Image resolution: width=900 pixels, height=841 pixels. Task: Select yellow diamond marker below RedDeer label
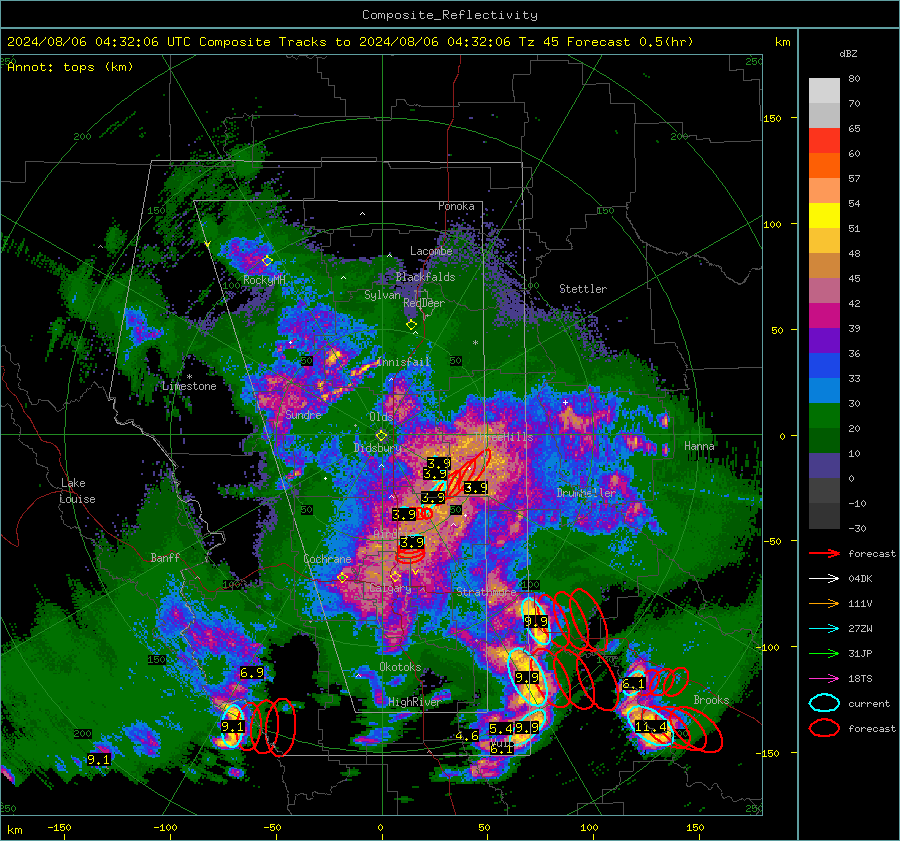coord(411,325)
